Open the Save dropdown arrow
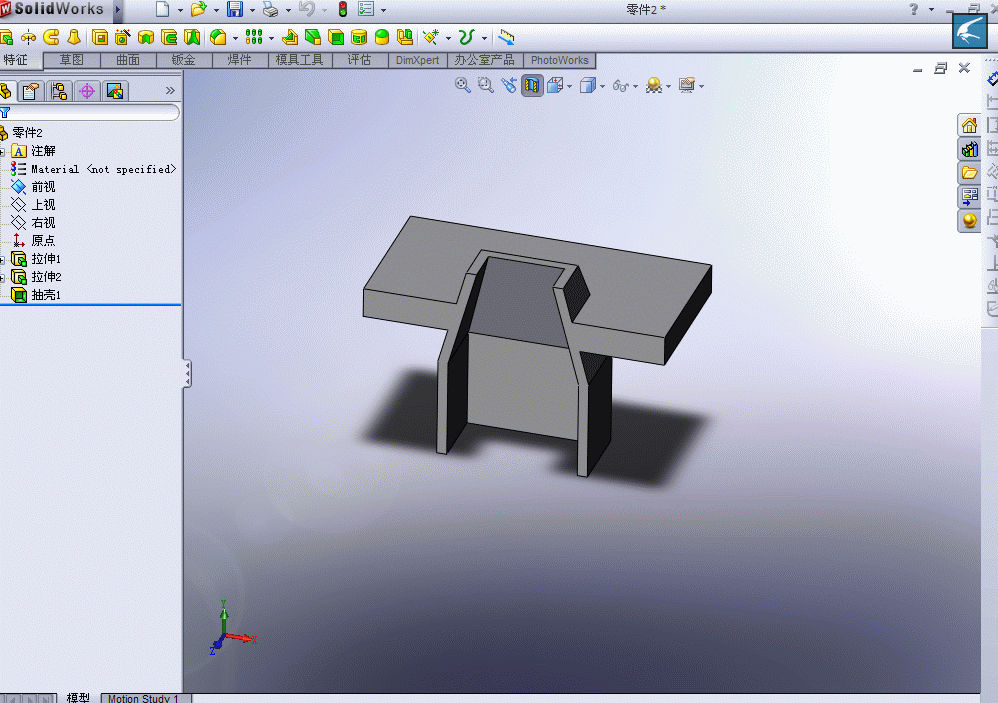 253,10
